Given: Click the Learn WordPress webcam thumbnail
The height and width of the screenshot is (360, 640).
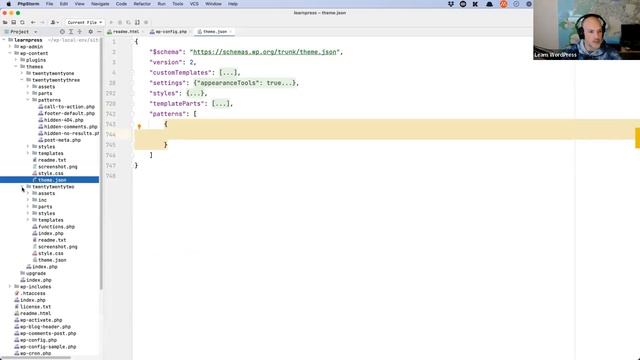Looking at the screenshot, I should point(587,30).
